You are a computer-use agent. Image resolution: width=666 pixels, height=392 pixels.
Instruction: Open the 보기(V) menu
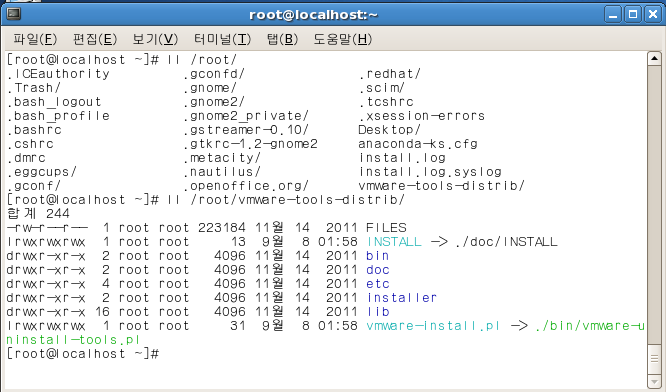155,39
